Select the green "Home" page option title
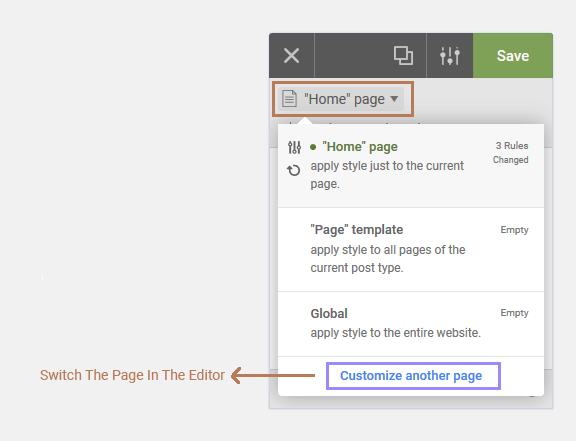This screenshot has width=576, height=441. pos(360,147)
